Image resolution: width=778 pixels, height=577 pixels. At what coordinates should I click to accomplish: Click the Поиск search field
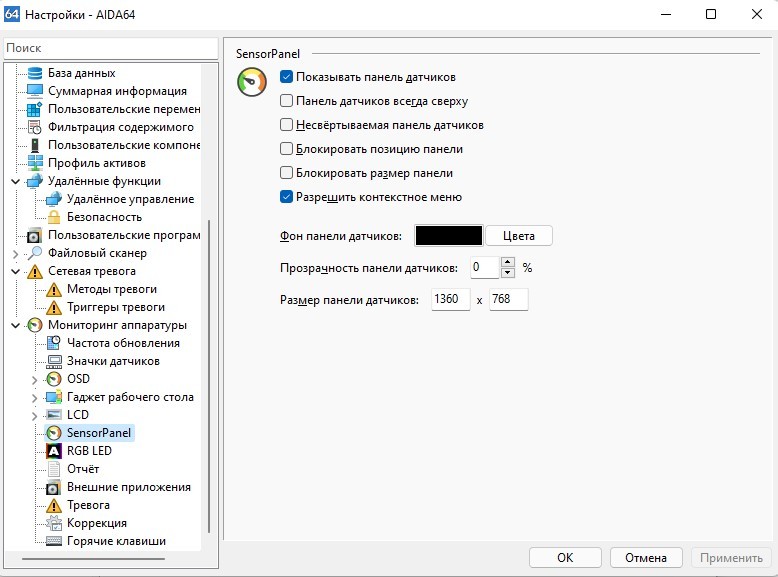pos(111,48)
